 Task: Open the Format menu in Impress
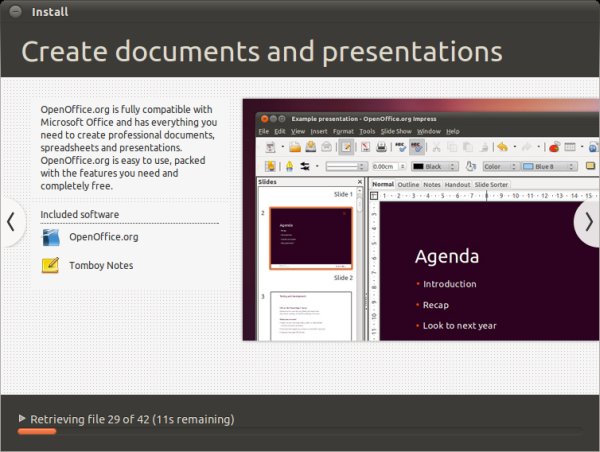point(342,131)
